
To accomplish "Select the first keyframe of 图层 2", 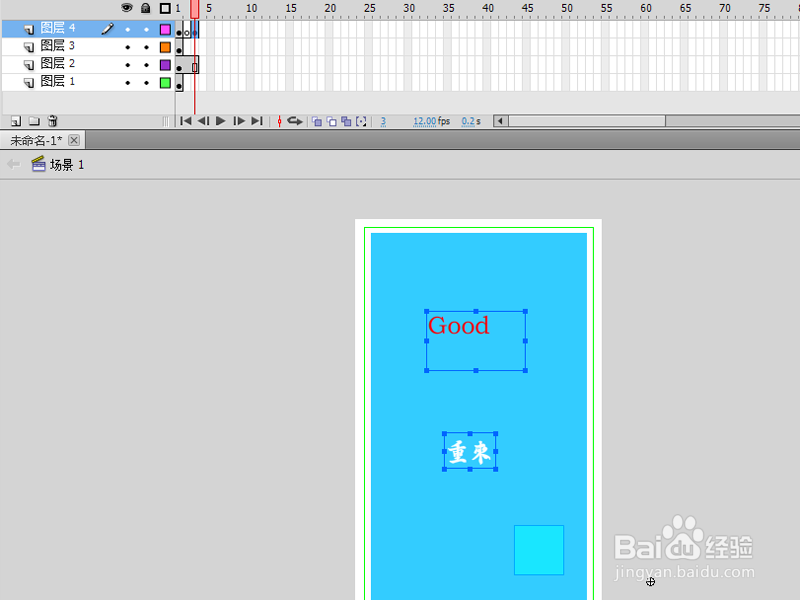I will tap(179, 65).
